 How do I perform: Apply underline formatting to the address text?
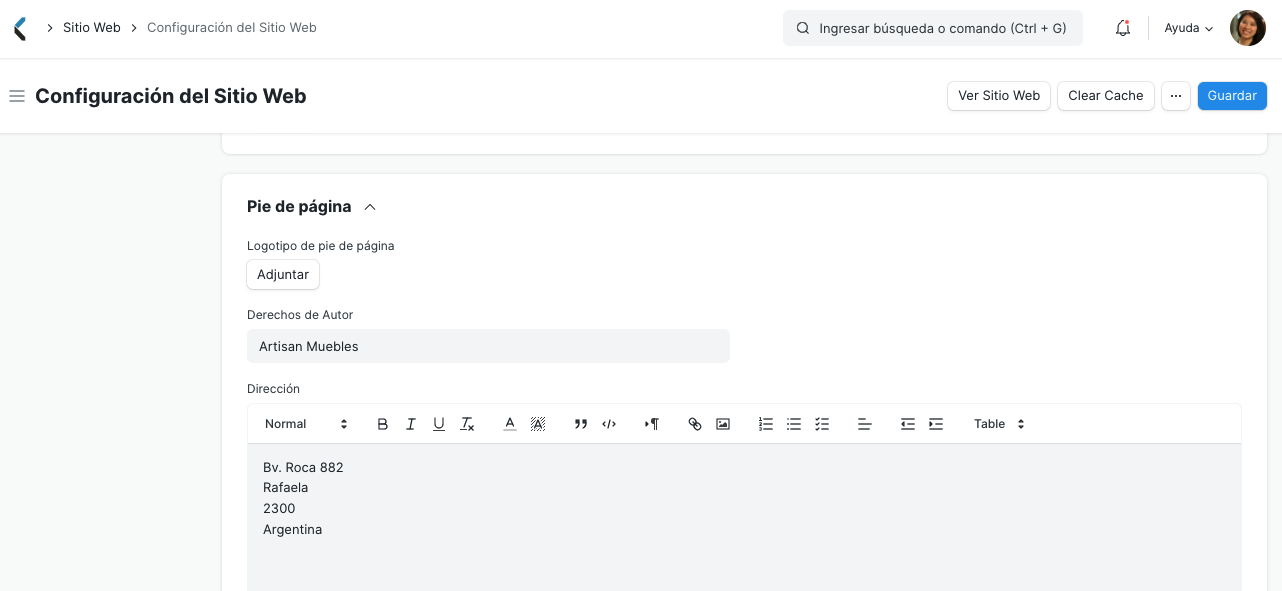[438, 423]
